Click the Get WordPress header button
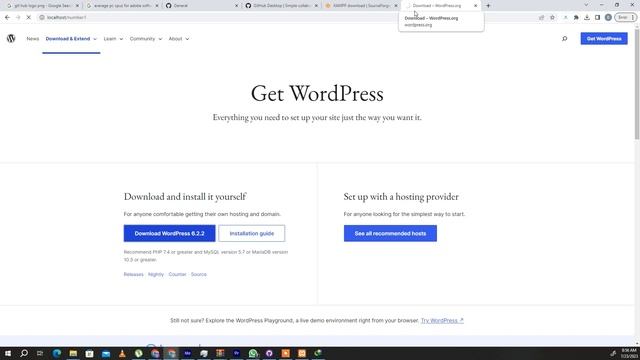The image size is (640, 360). (604, 39)
